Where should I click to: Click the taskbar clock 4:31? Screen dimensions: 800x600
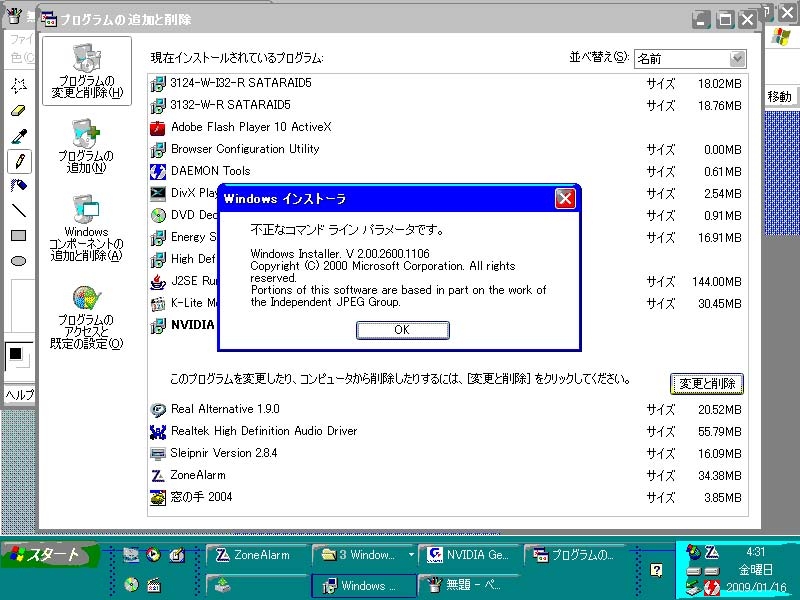coord(756,552)
